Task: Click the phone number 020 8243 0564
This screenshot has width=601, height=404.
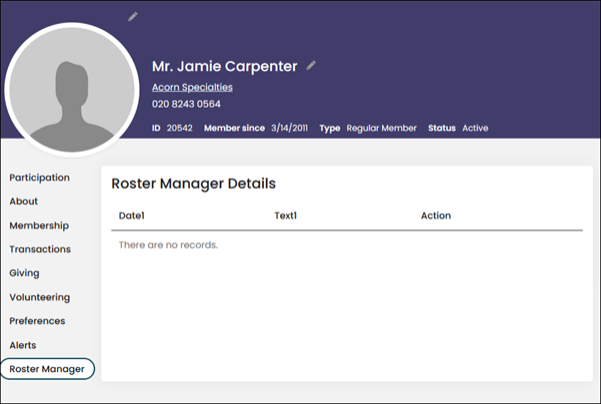Action: click(186, 103)
